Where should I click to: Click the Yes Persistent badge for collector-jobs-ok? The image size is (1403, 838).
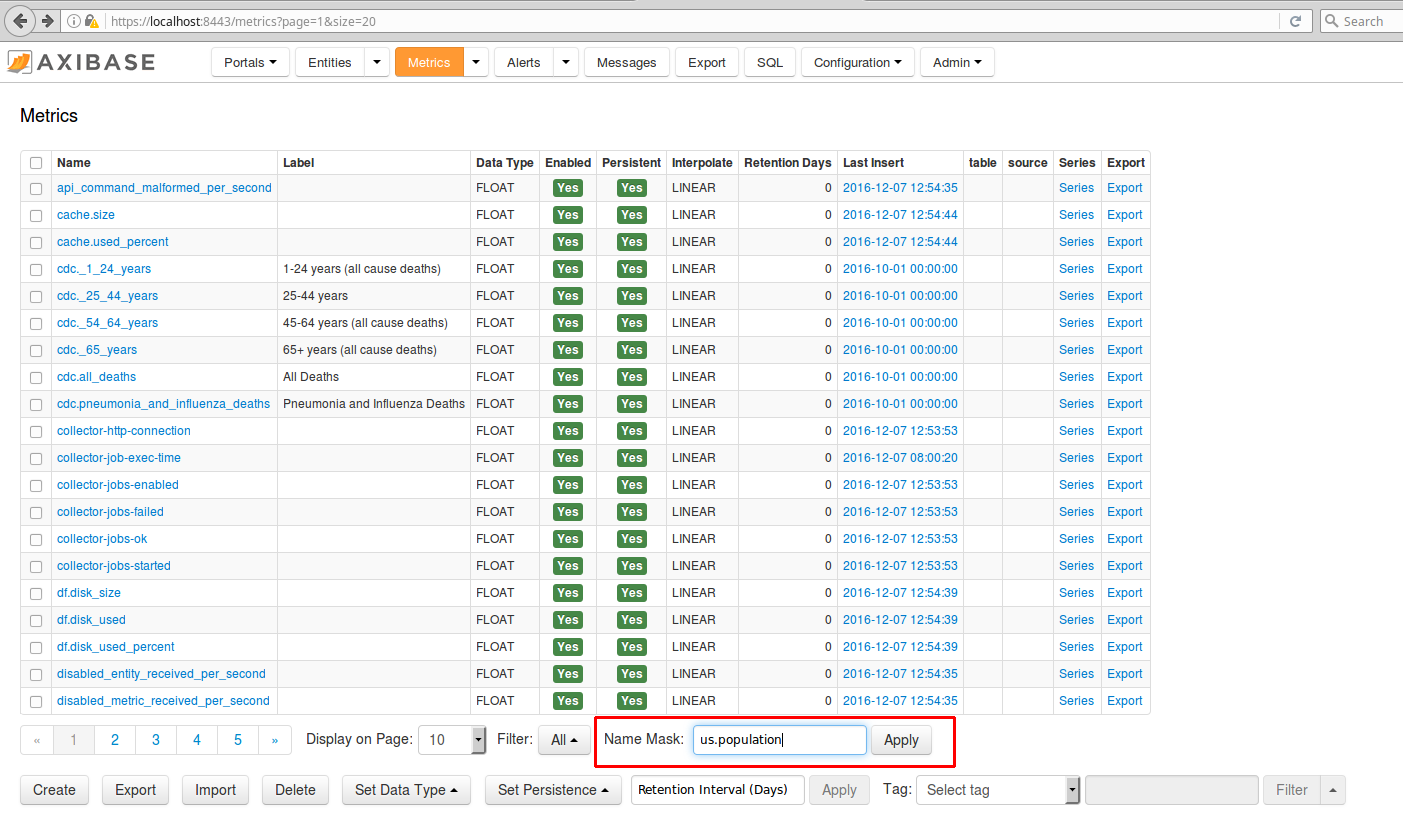[631, 539]
